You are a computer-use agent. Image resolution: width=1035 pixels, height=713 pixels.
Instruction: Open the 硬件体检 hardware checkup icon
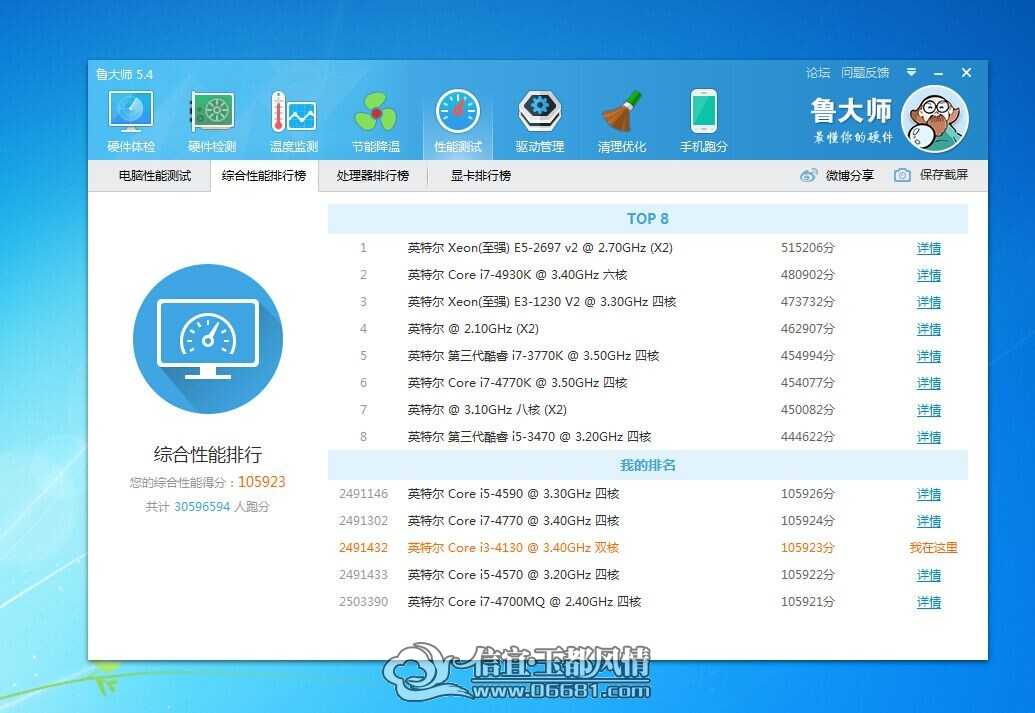(131, 111)
